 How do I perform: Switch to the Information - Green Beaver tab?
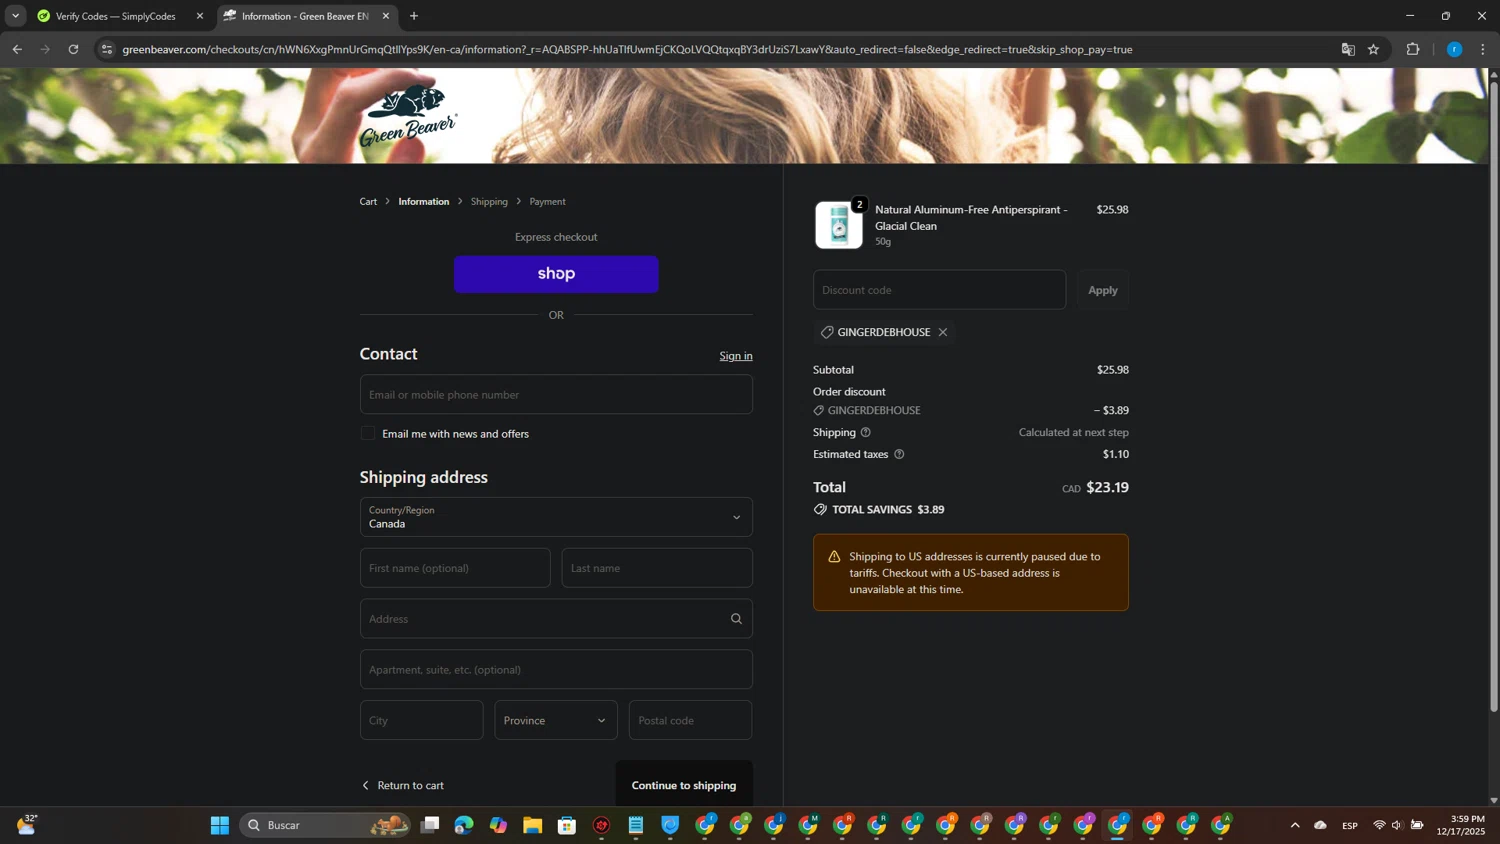[305, 16]
